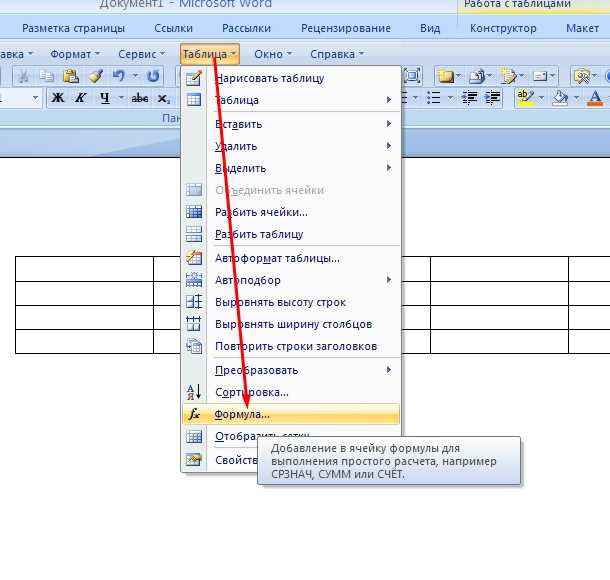Switch to the Макет tab

click(x=582, y=28)
